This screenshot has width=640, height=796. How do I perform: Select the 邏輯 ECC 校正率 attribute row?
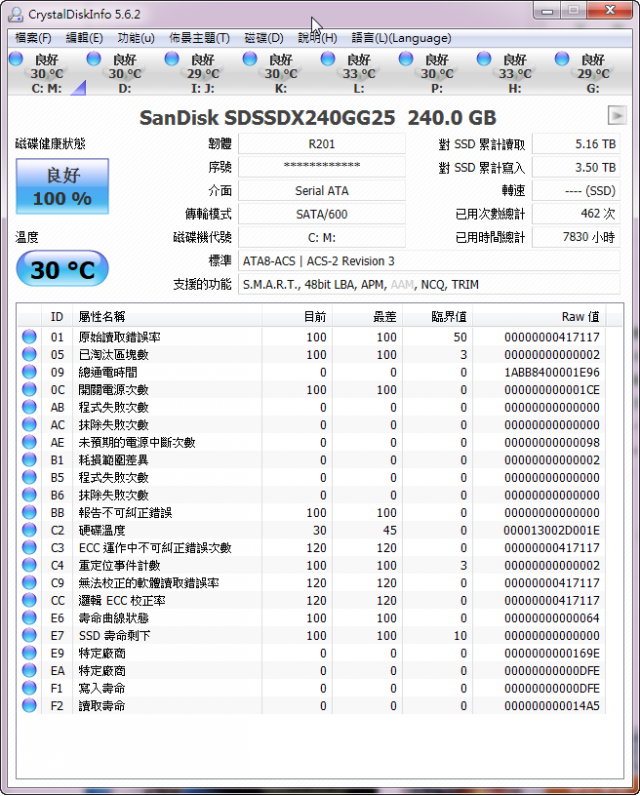click(312, 601)
